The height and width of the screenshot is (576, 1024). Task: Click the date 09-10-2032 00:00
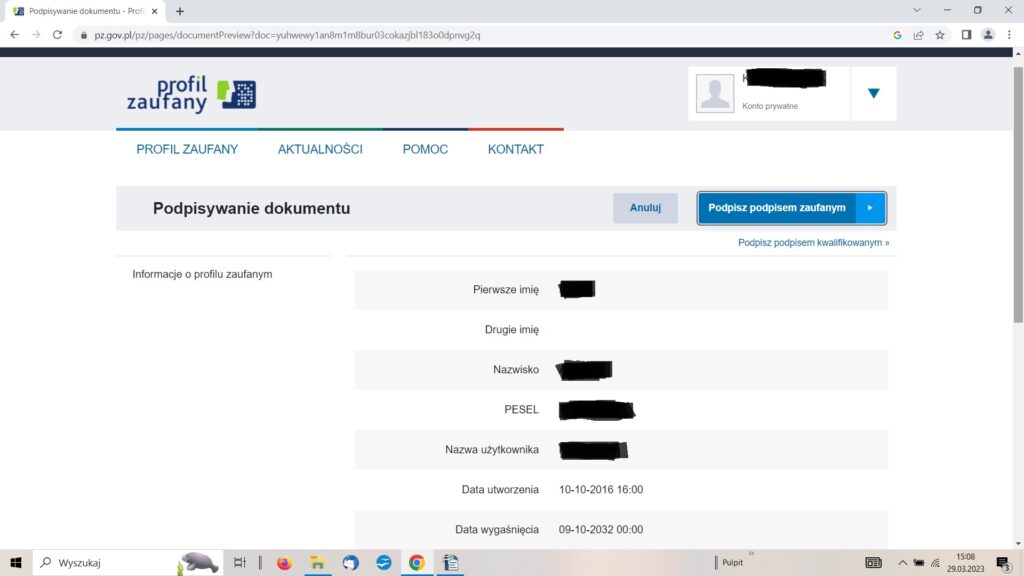[601, 530]
